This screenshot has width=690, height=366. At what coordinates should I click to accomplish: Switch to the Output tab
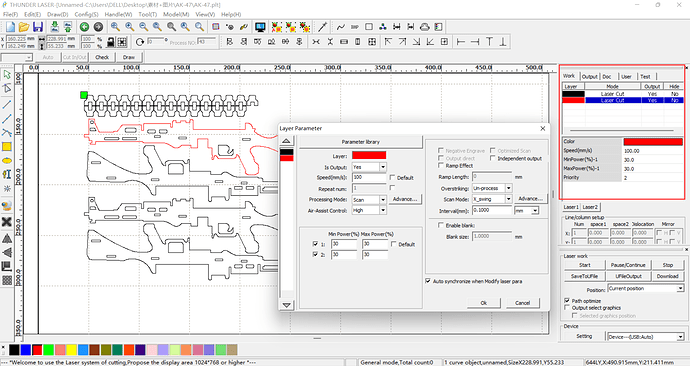[x=589, y=77]
